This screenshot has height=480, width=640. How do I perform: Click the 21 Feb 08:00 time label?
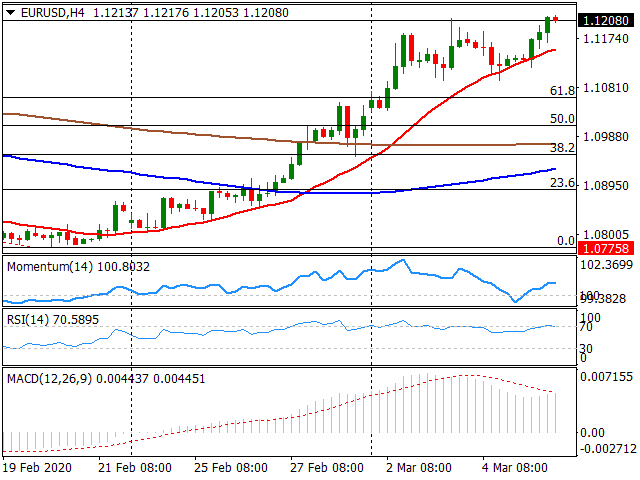135,467
